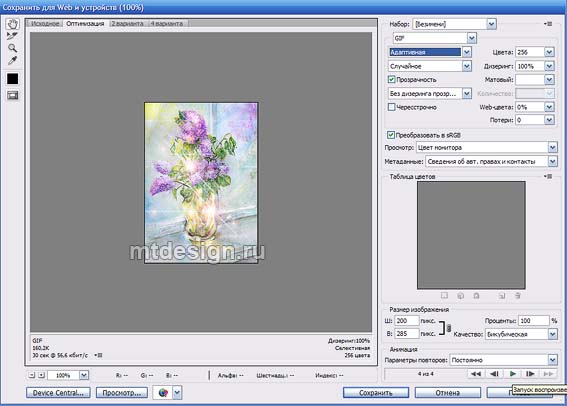Toggle Преобразовать в sRGB checkbox
This screenshot has height=406, width=567.
pos(391,135)
